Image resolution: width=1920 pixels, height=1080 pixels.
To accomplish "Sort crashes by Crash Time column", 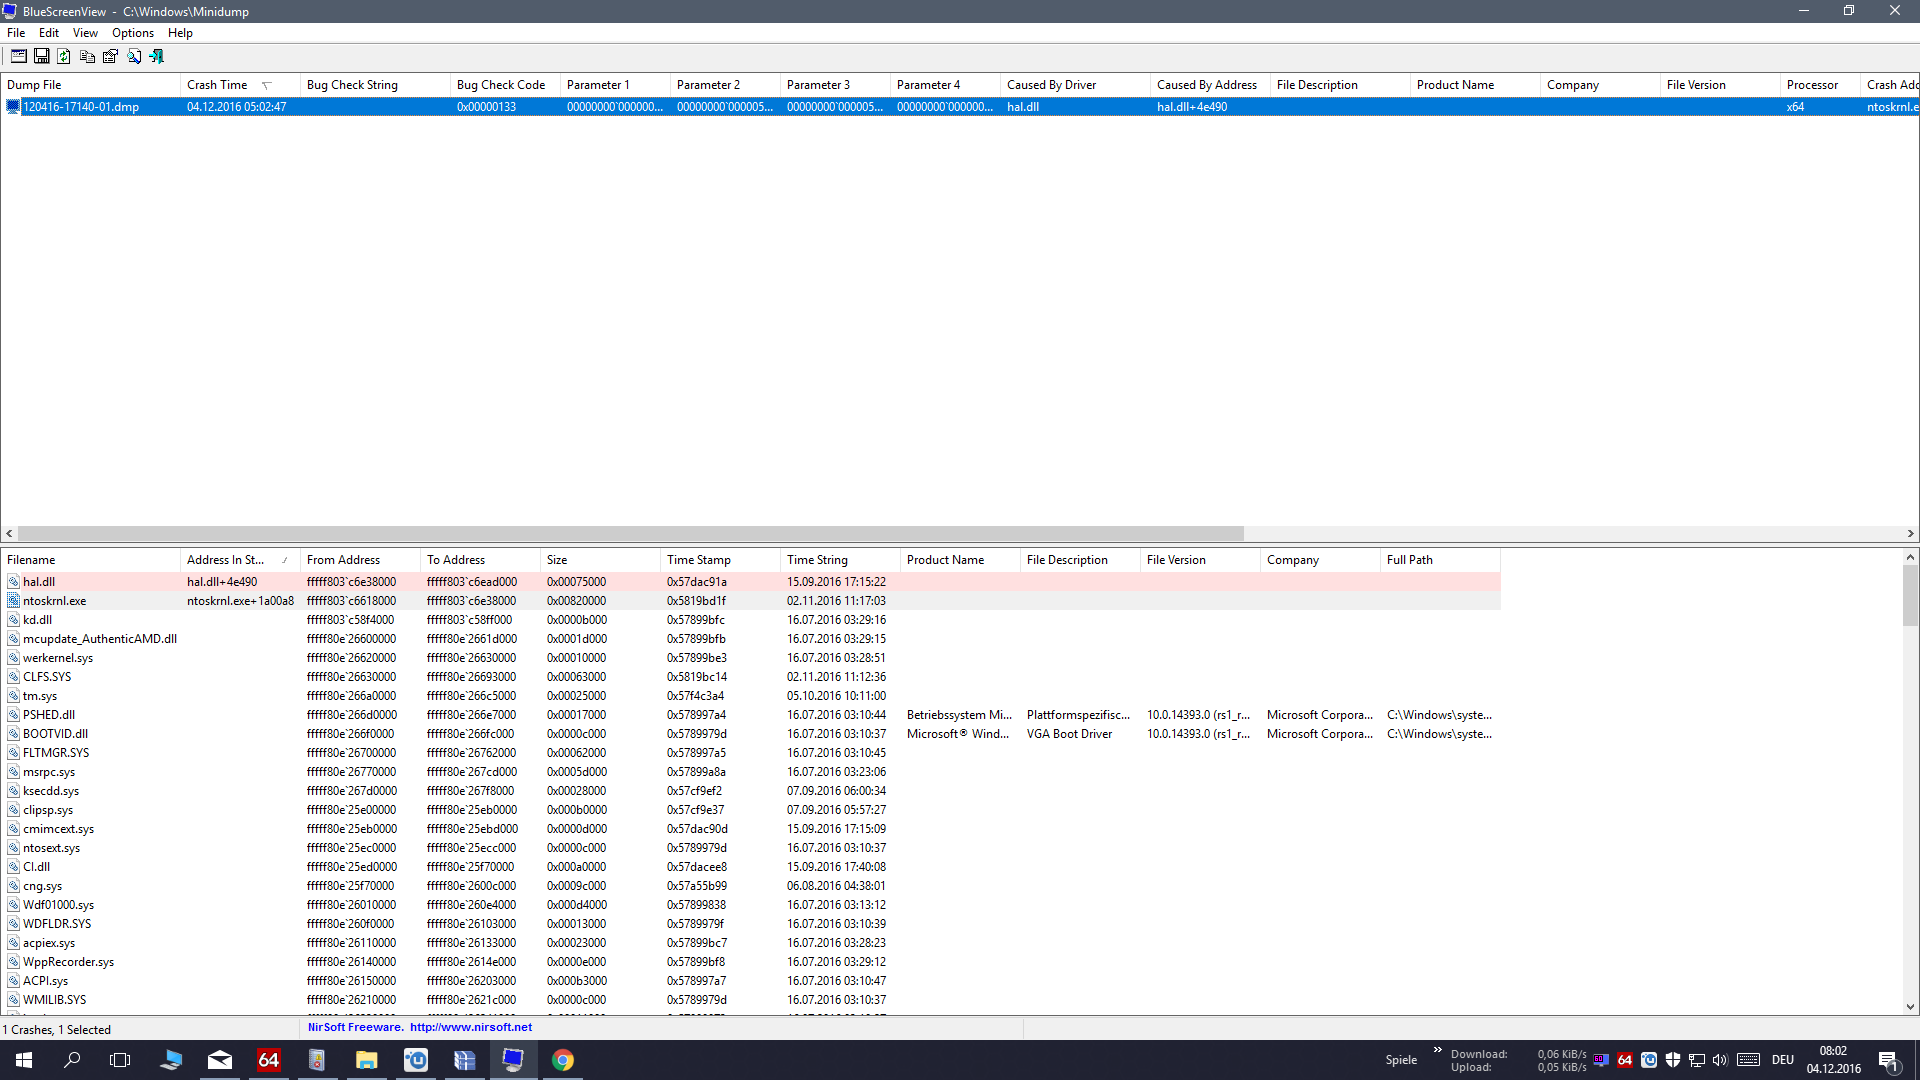I will (217, 85).
